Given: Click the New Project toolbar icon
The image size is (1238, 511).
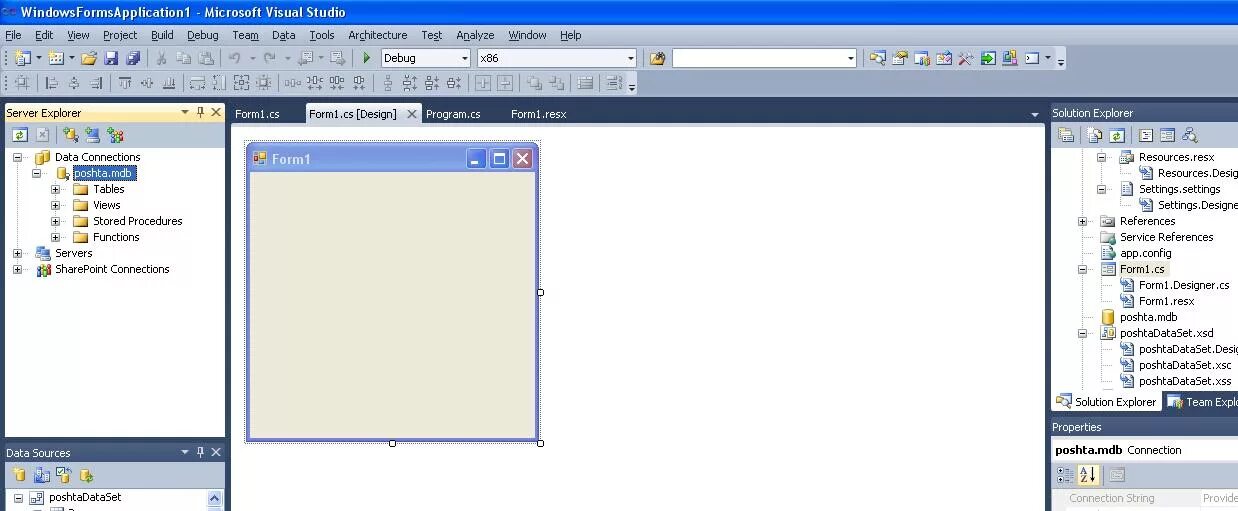Looking at the screenshot, I should click(22, 58).
